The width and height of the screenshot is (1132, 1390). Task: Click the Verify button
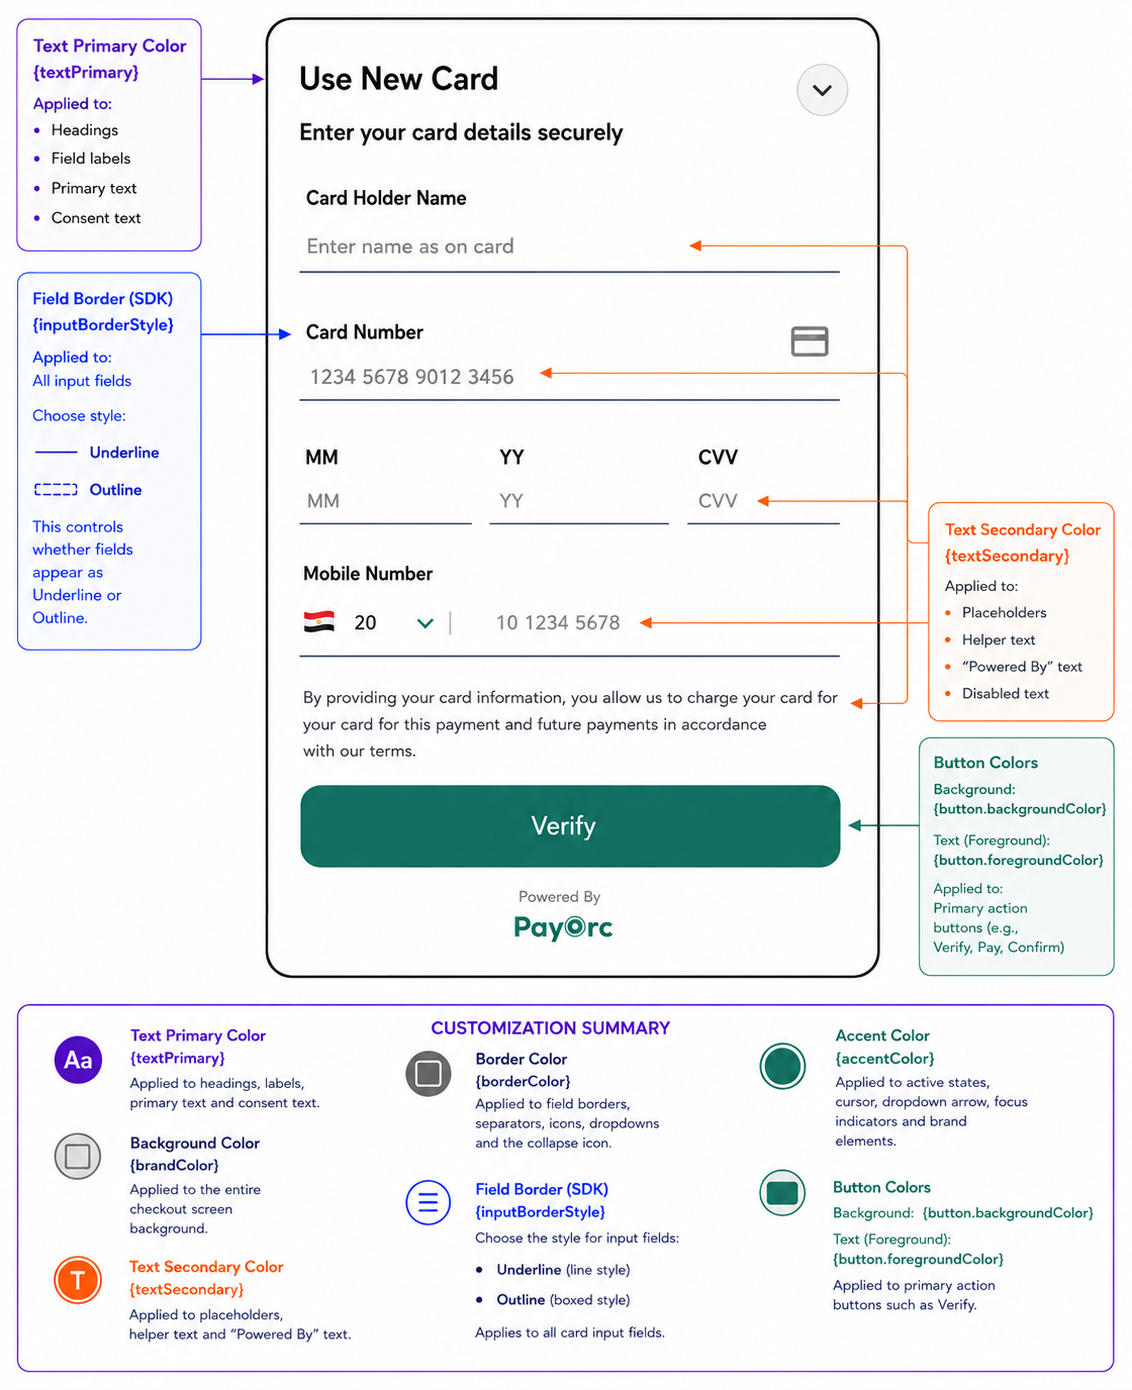pyautogui.click(x=570, y=826)
